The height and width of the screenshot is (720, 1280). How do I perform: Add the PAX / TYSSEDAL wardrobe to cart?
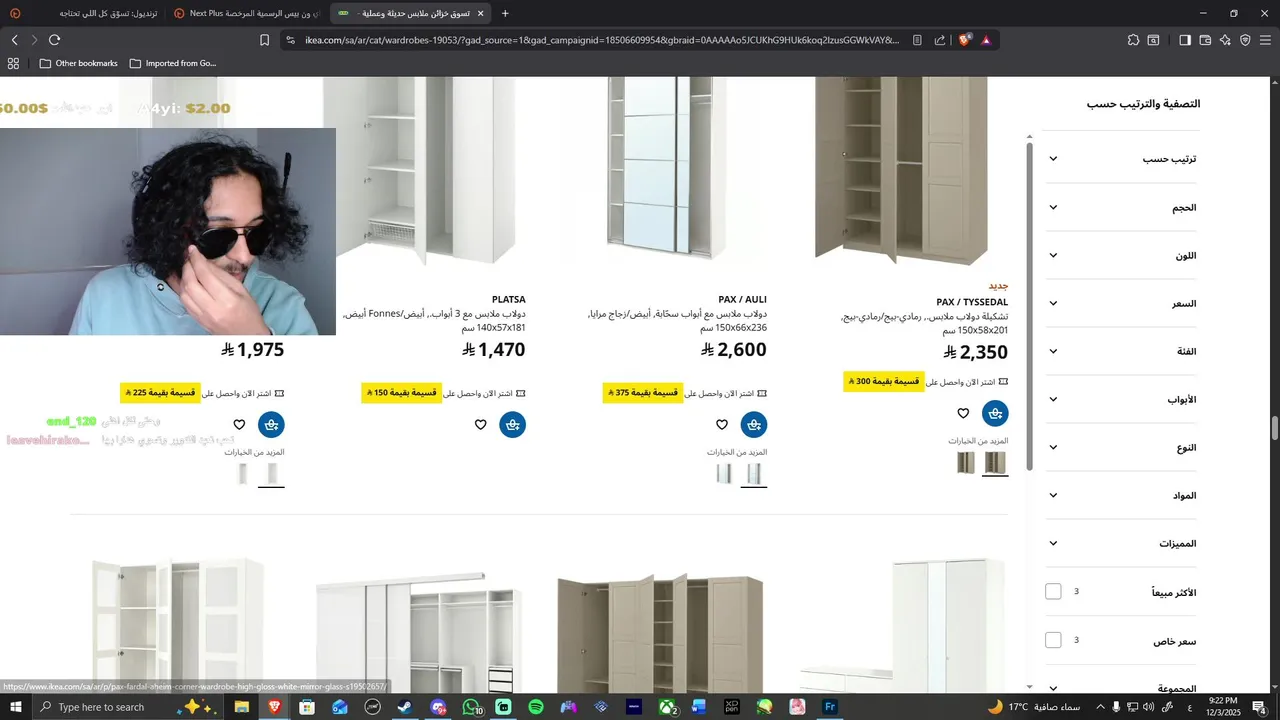point(995,413)
